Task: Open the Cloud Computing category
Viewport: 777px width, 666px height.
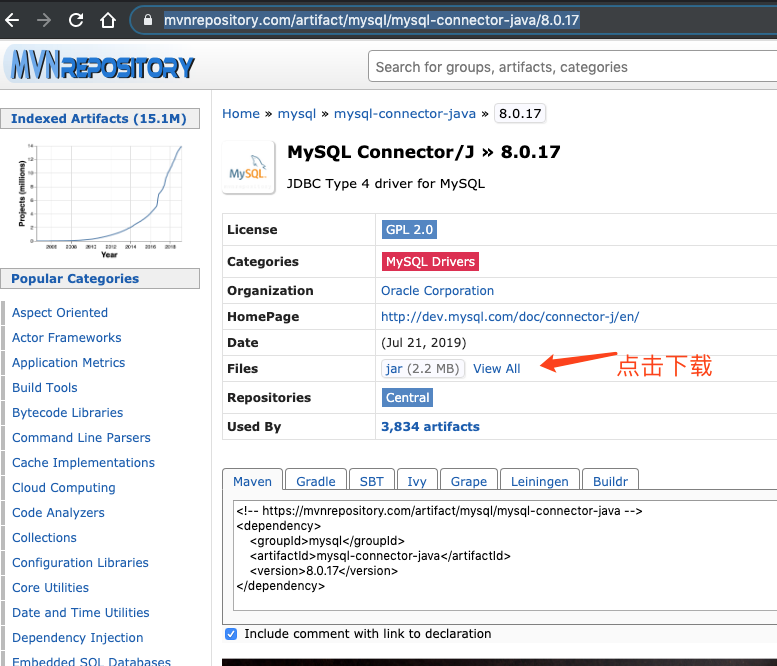Action: (63, 488)
